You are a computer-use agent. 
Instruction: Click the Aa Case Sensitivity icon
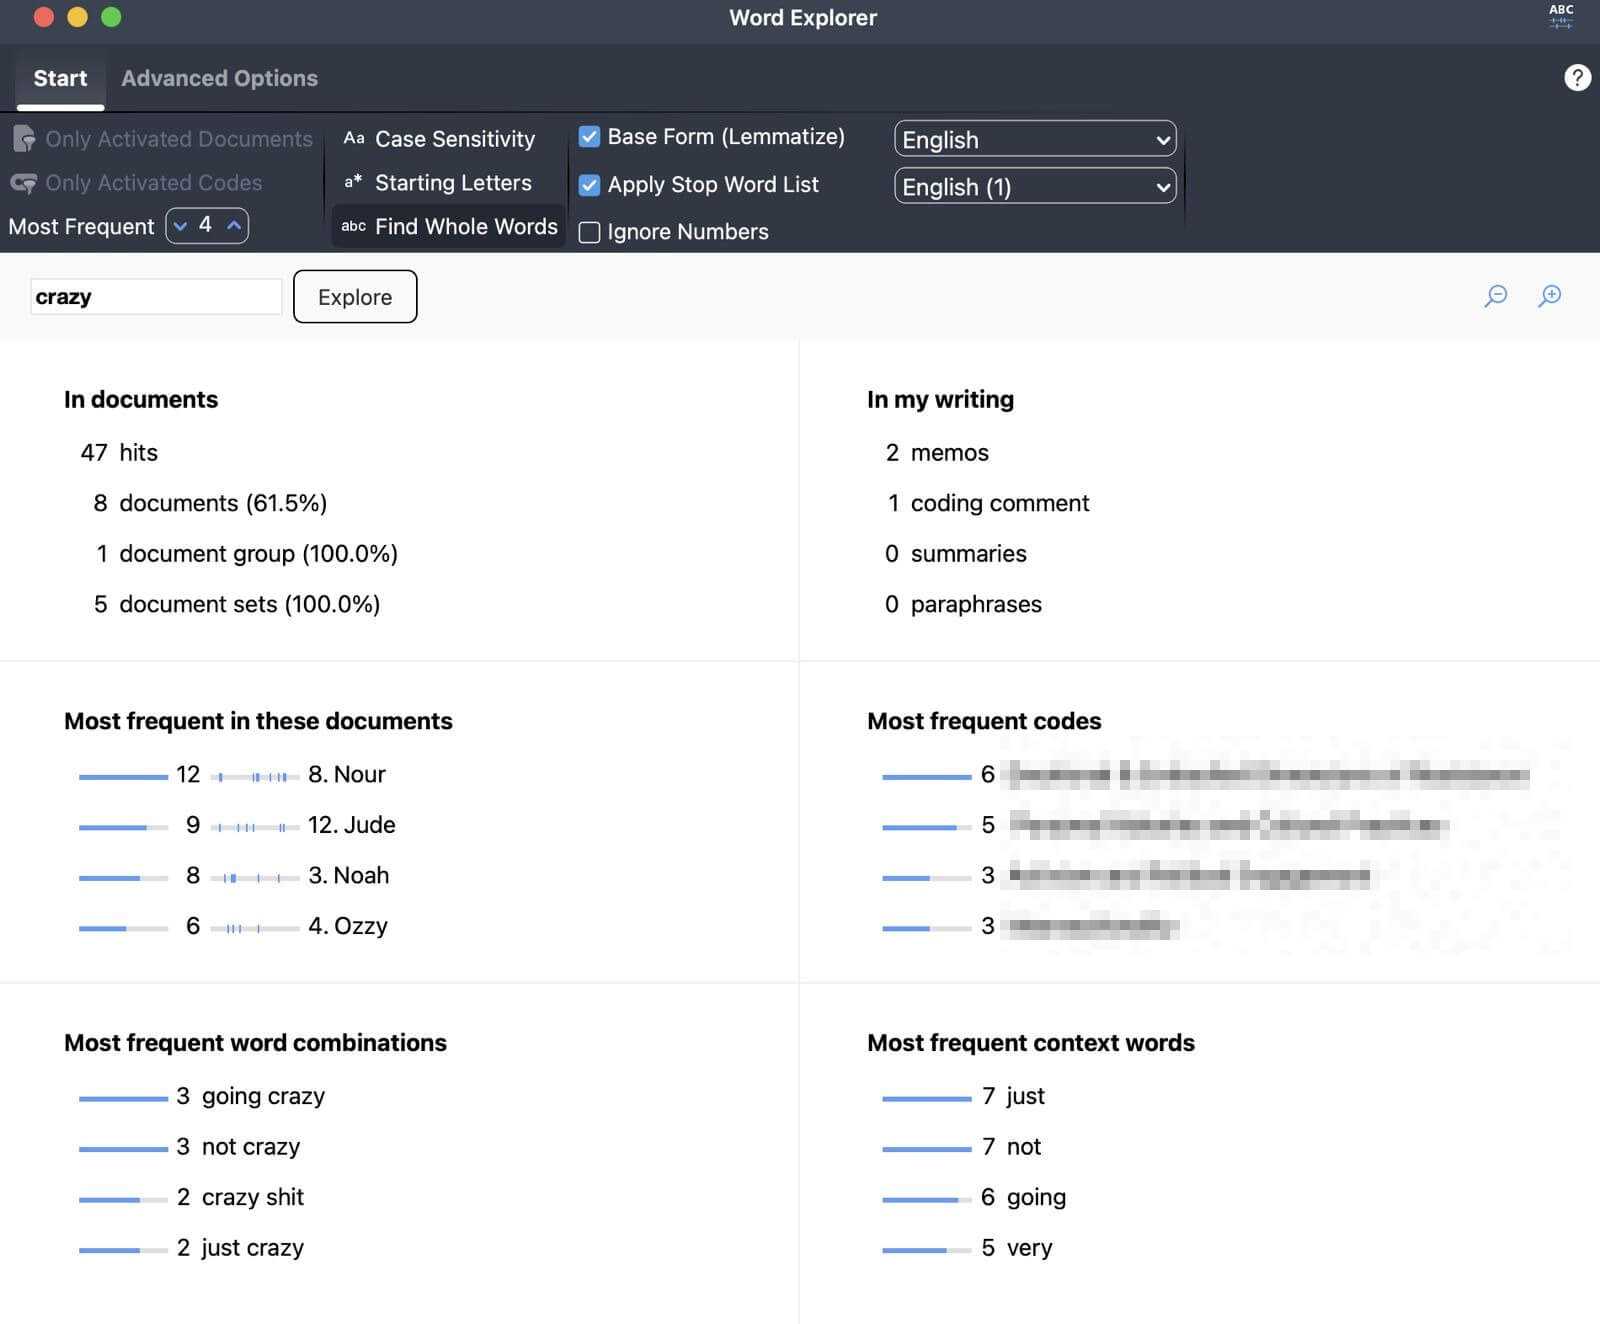pyautogui.click(x=354, y=139)
